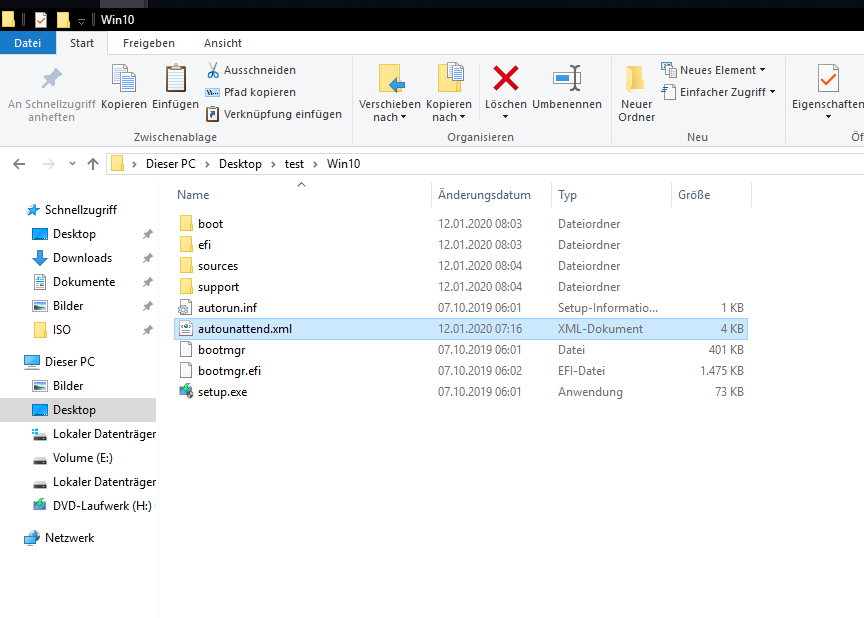
Task: Click the autounattend.xml file icon
Action: coord(186,329)
